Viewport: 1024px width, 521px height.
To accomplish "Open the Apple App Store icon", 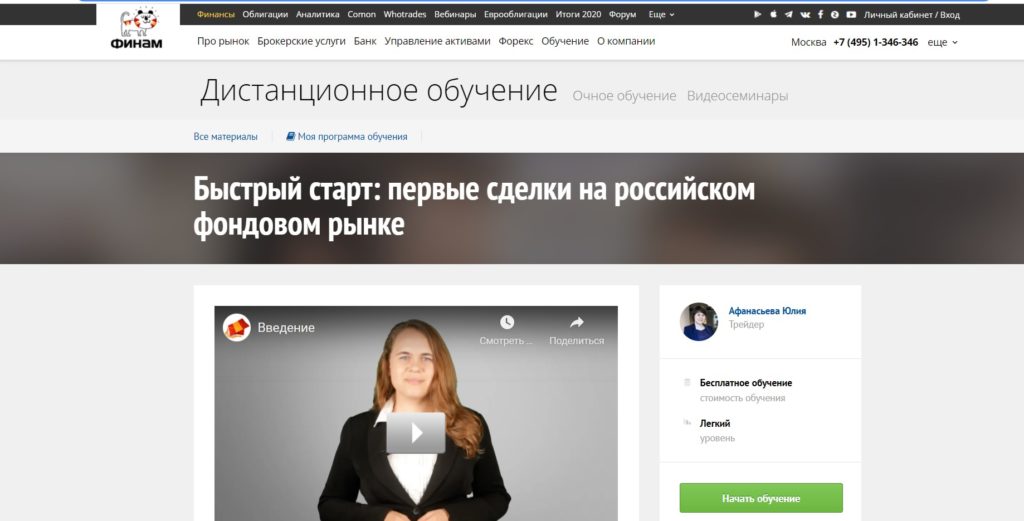I will [x=773, y=15].
